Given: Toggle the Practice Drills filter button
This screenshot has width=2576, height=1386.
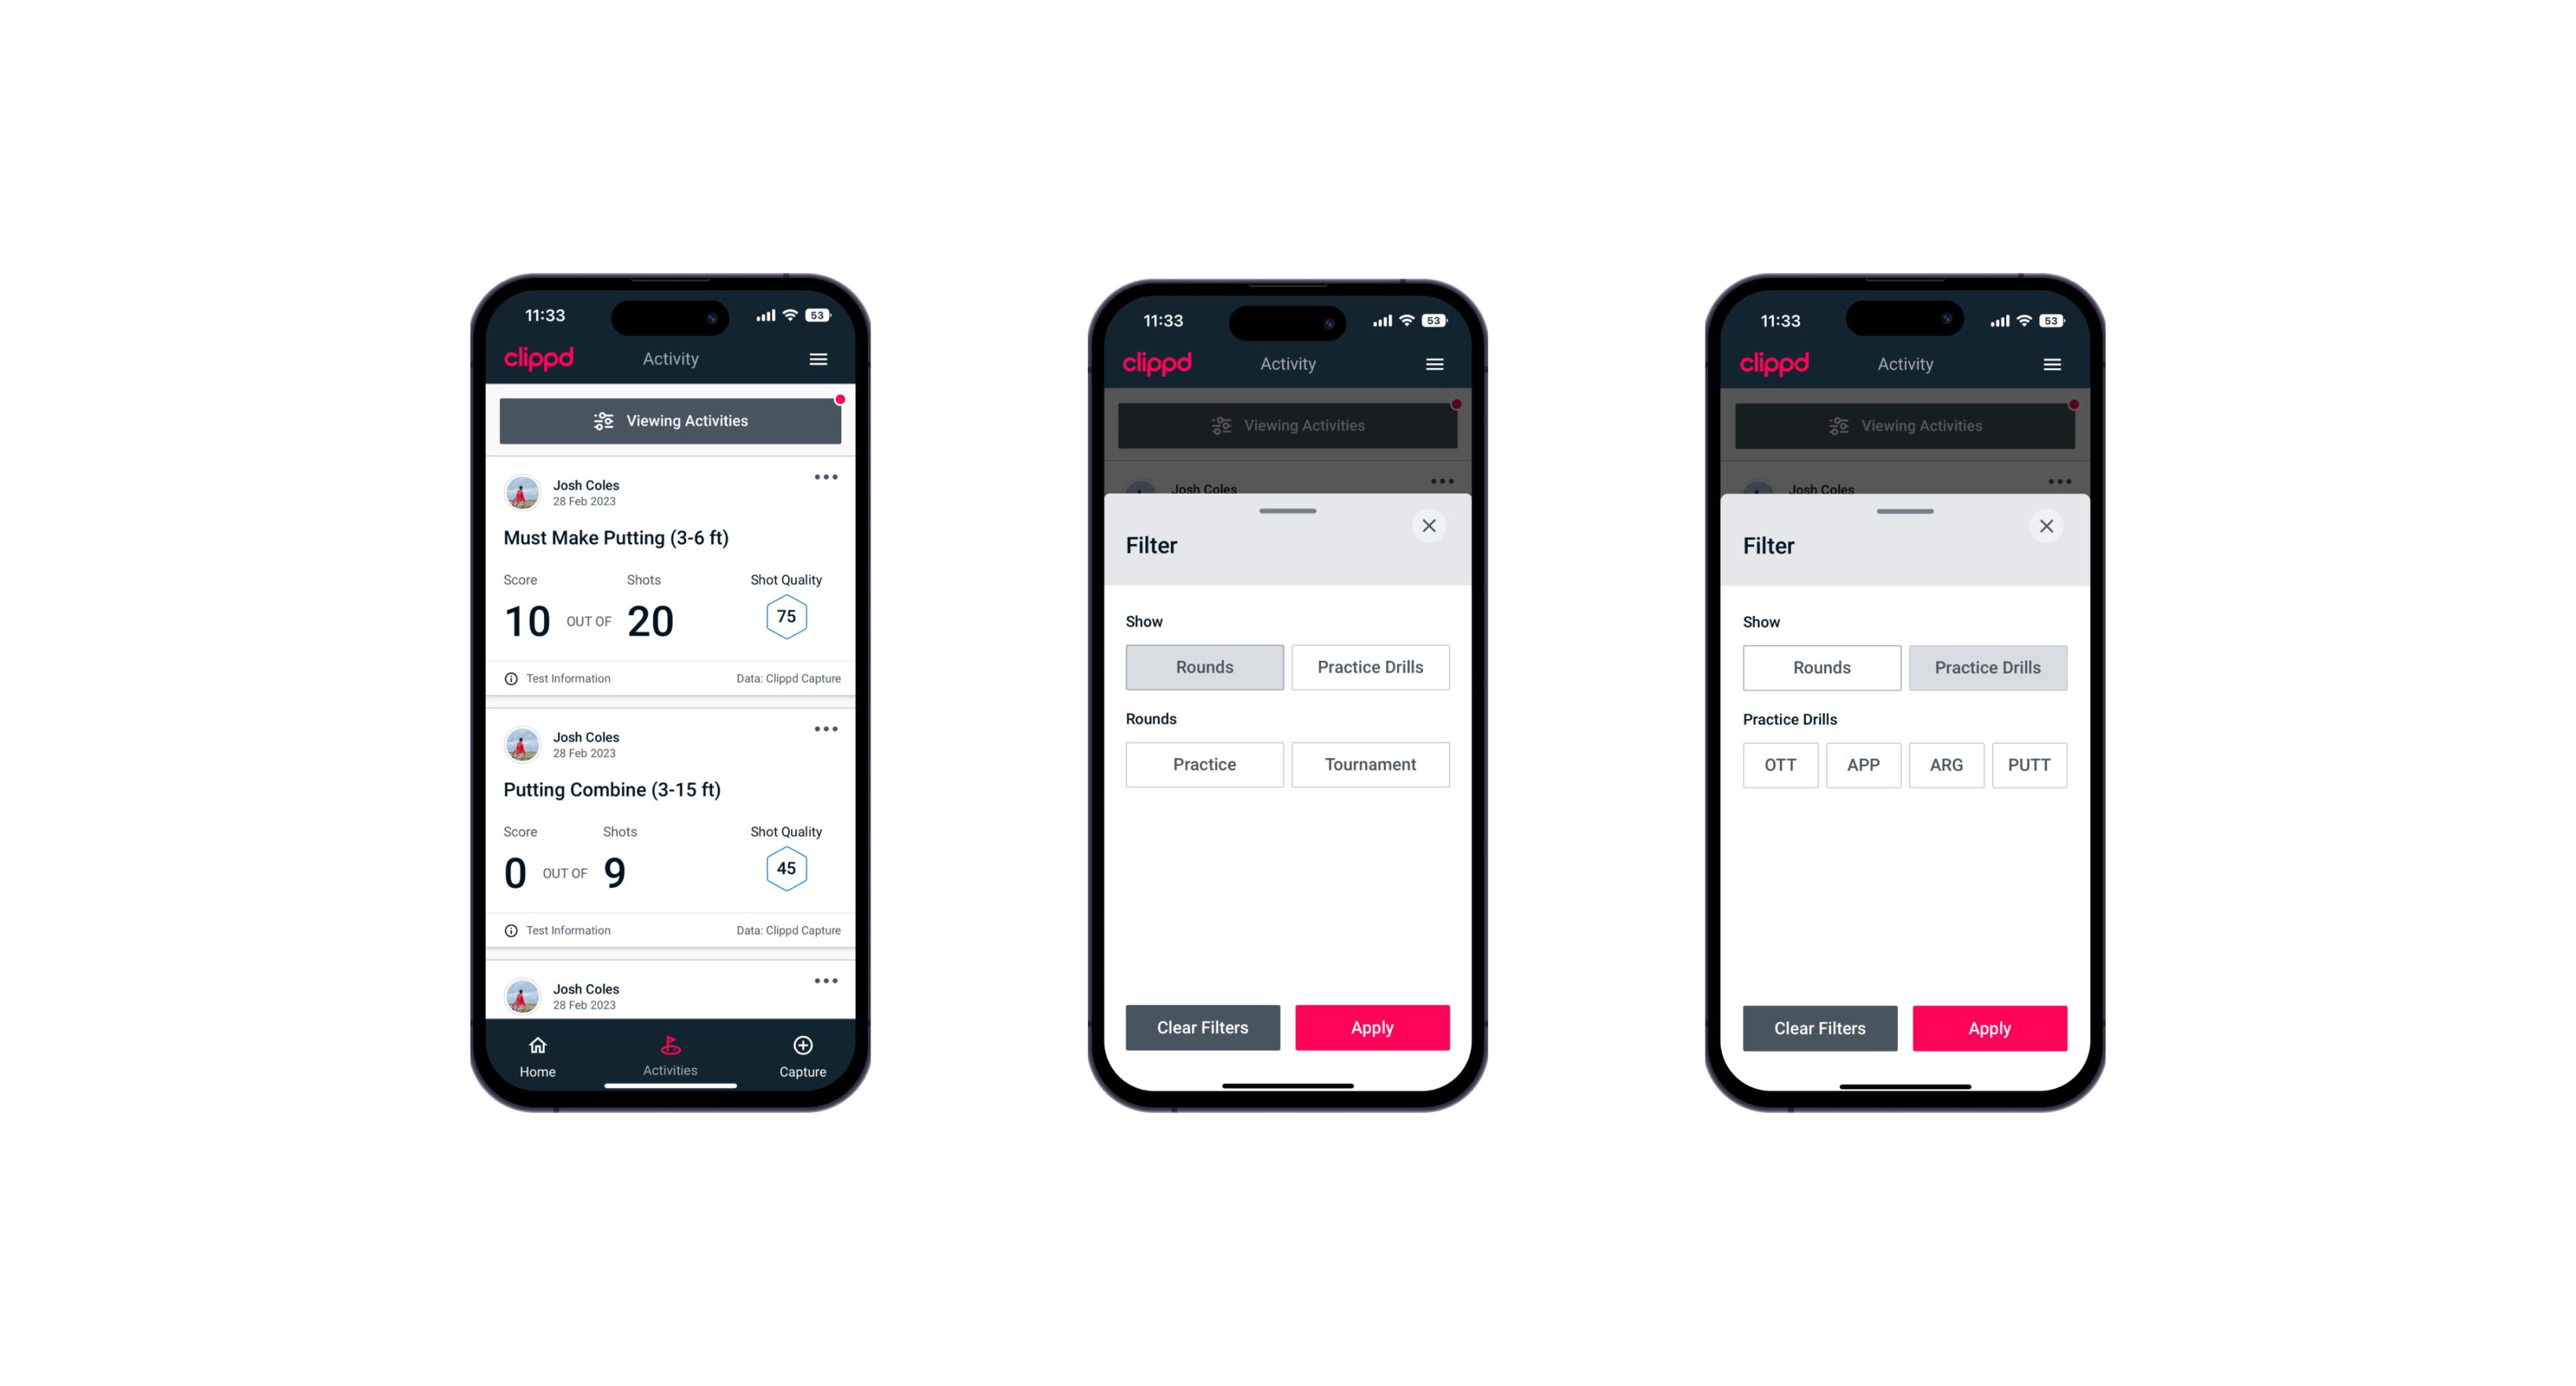Looking at the screenshot, I should coord(1370,666).
